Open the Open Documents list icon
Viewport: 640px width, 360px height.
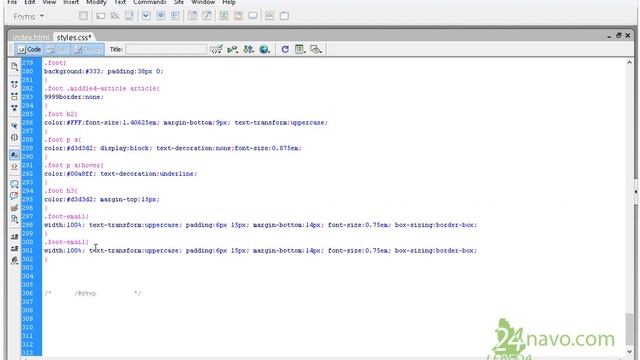[14, 67]
